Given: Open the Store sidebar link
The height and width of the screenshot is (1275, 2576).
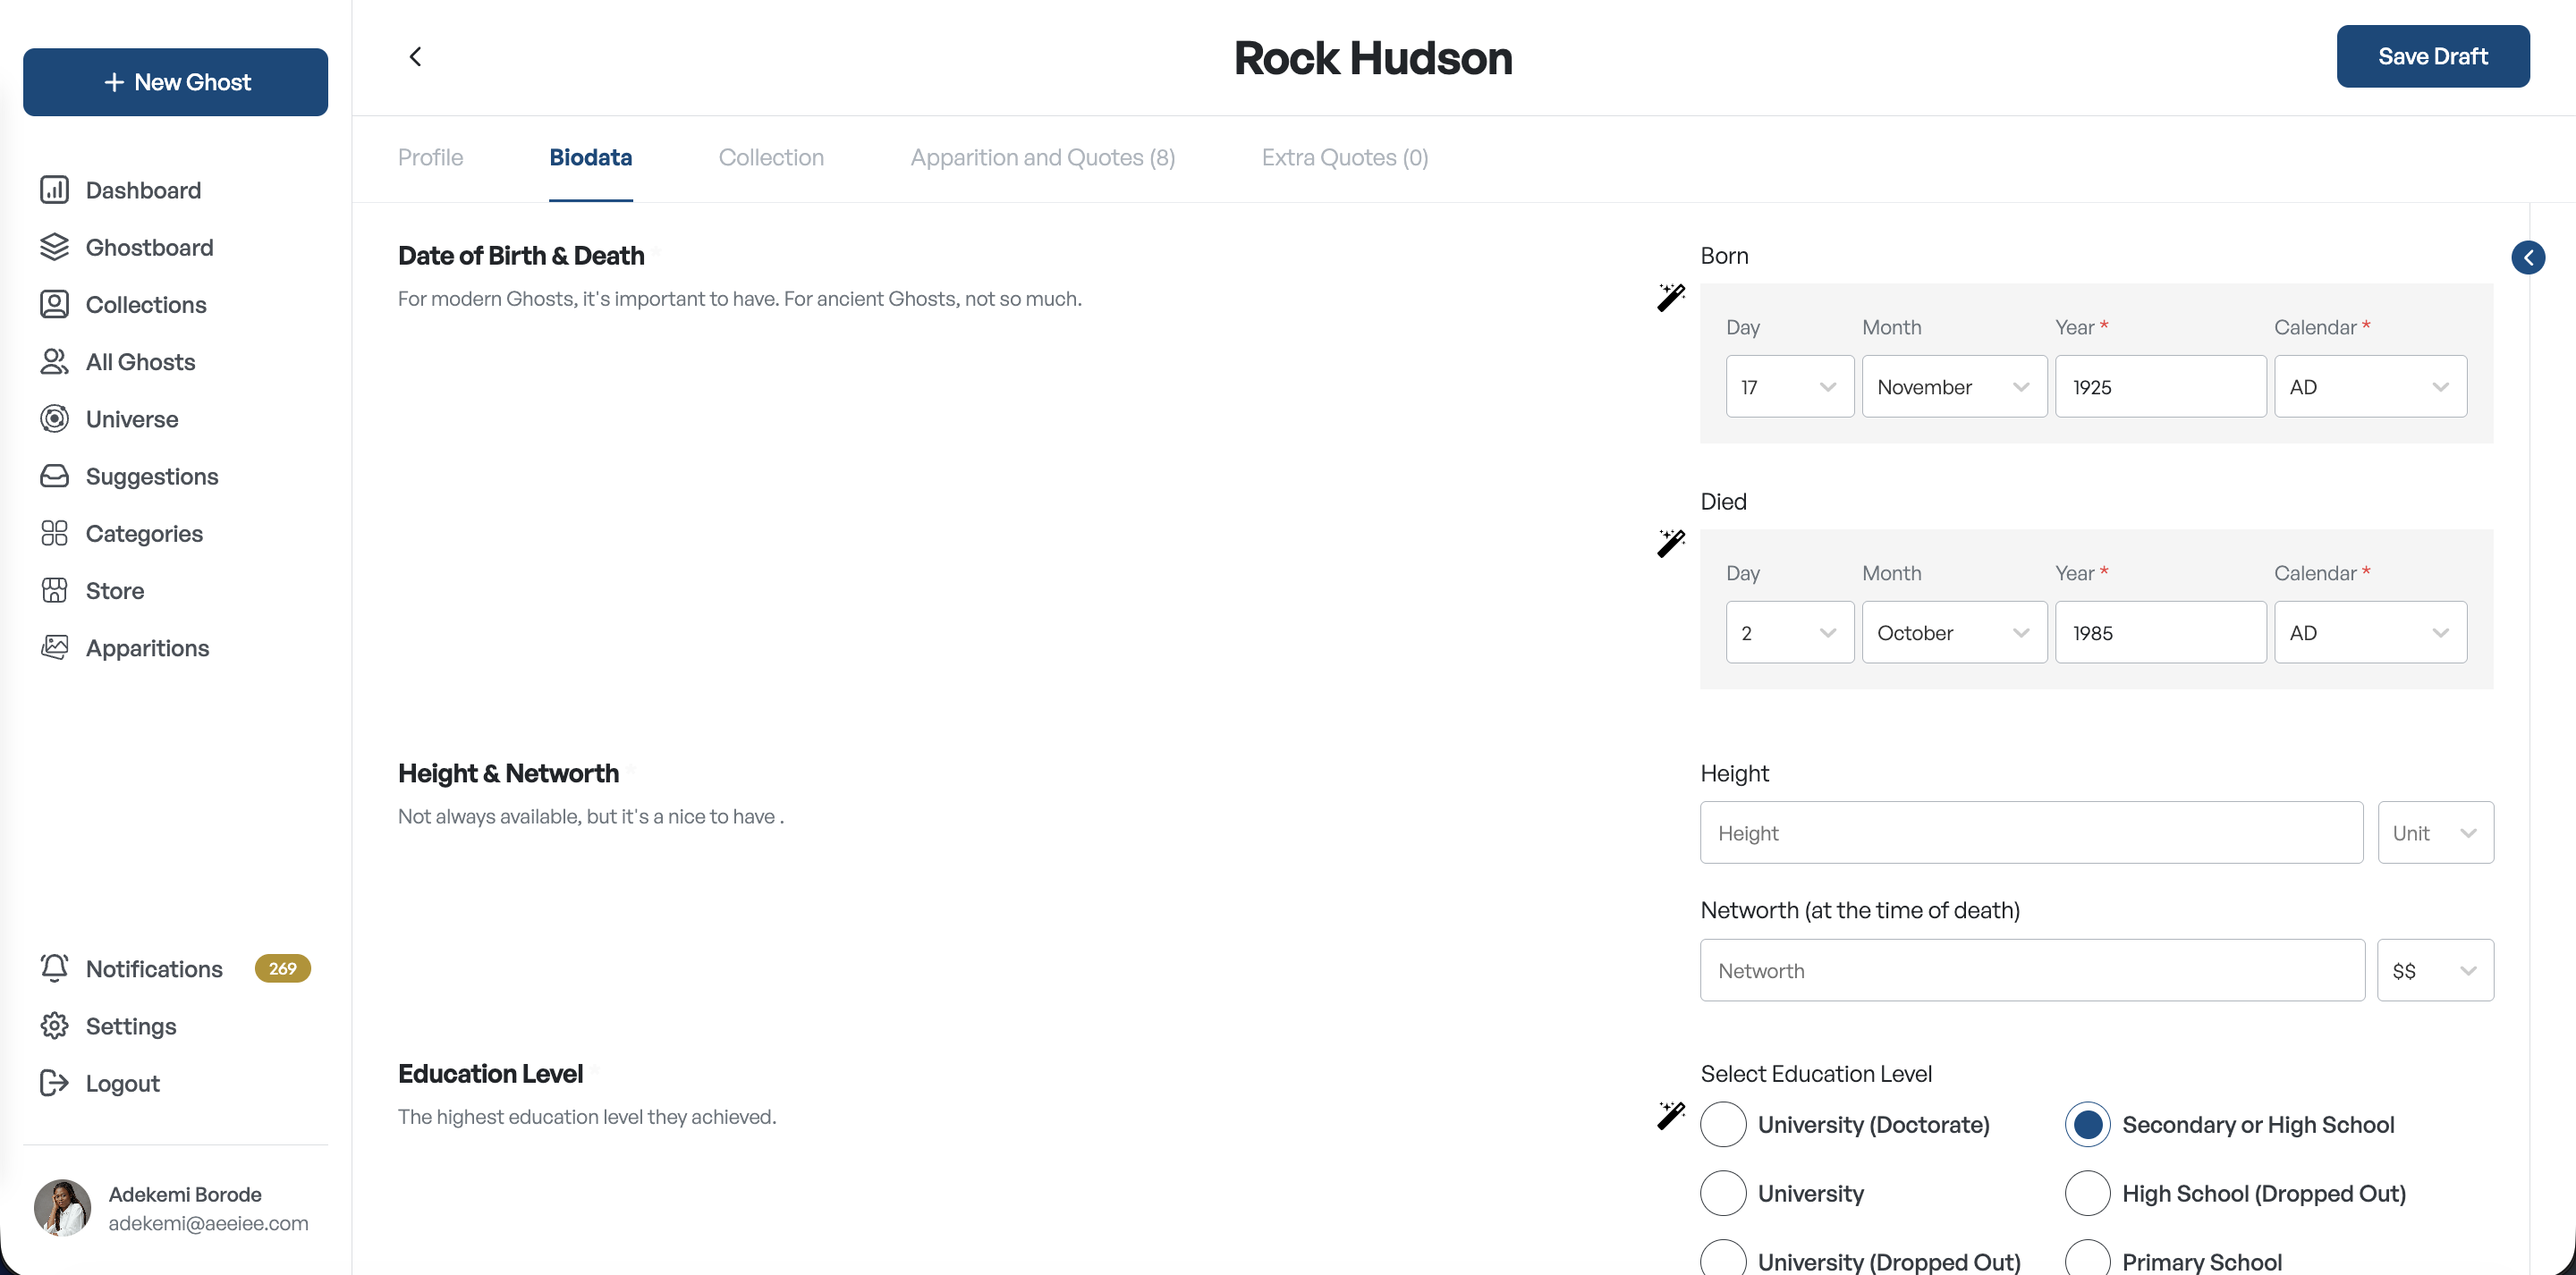Looking at the screenshot, I should tap(115, 591).
